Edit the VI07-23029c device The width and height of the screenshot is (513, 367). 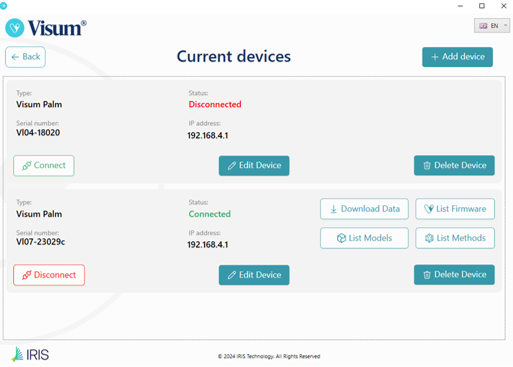[x=254, y=275]
